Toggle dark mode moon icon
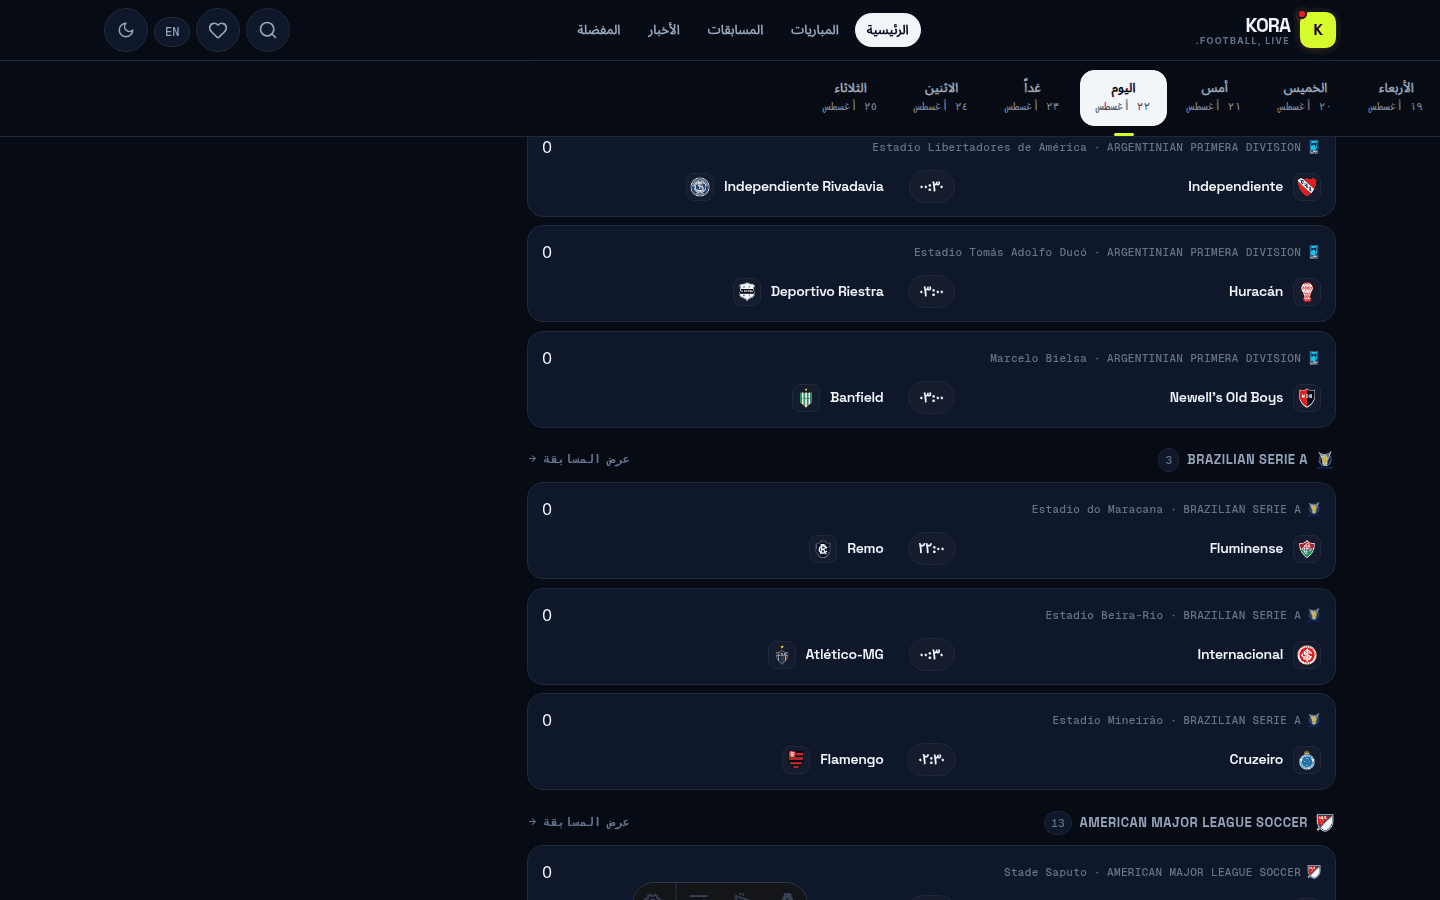The width and height of the screenshot is (1440, 900). pos(126,30)
